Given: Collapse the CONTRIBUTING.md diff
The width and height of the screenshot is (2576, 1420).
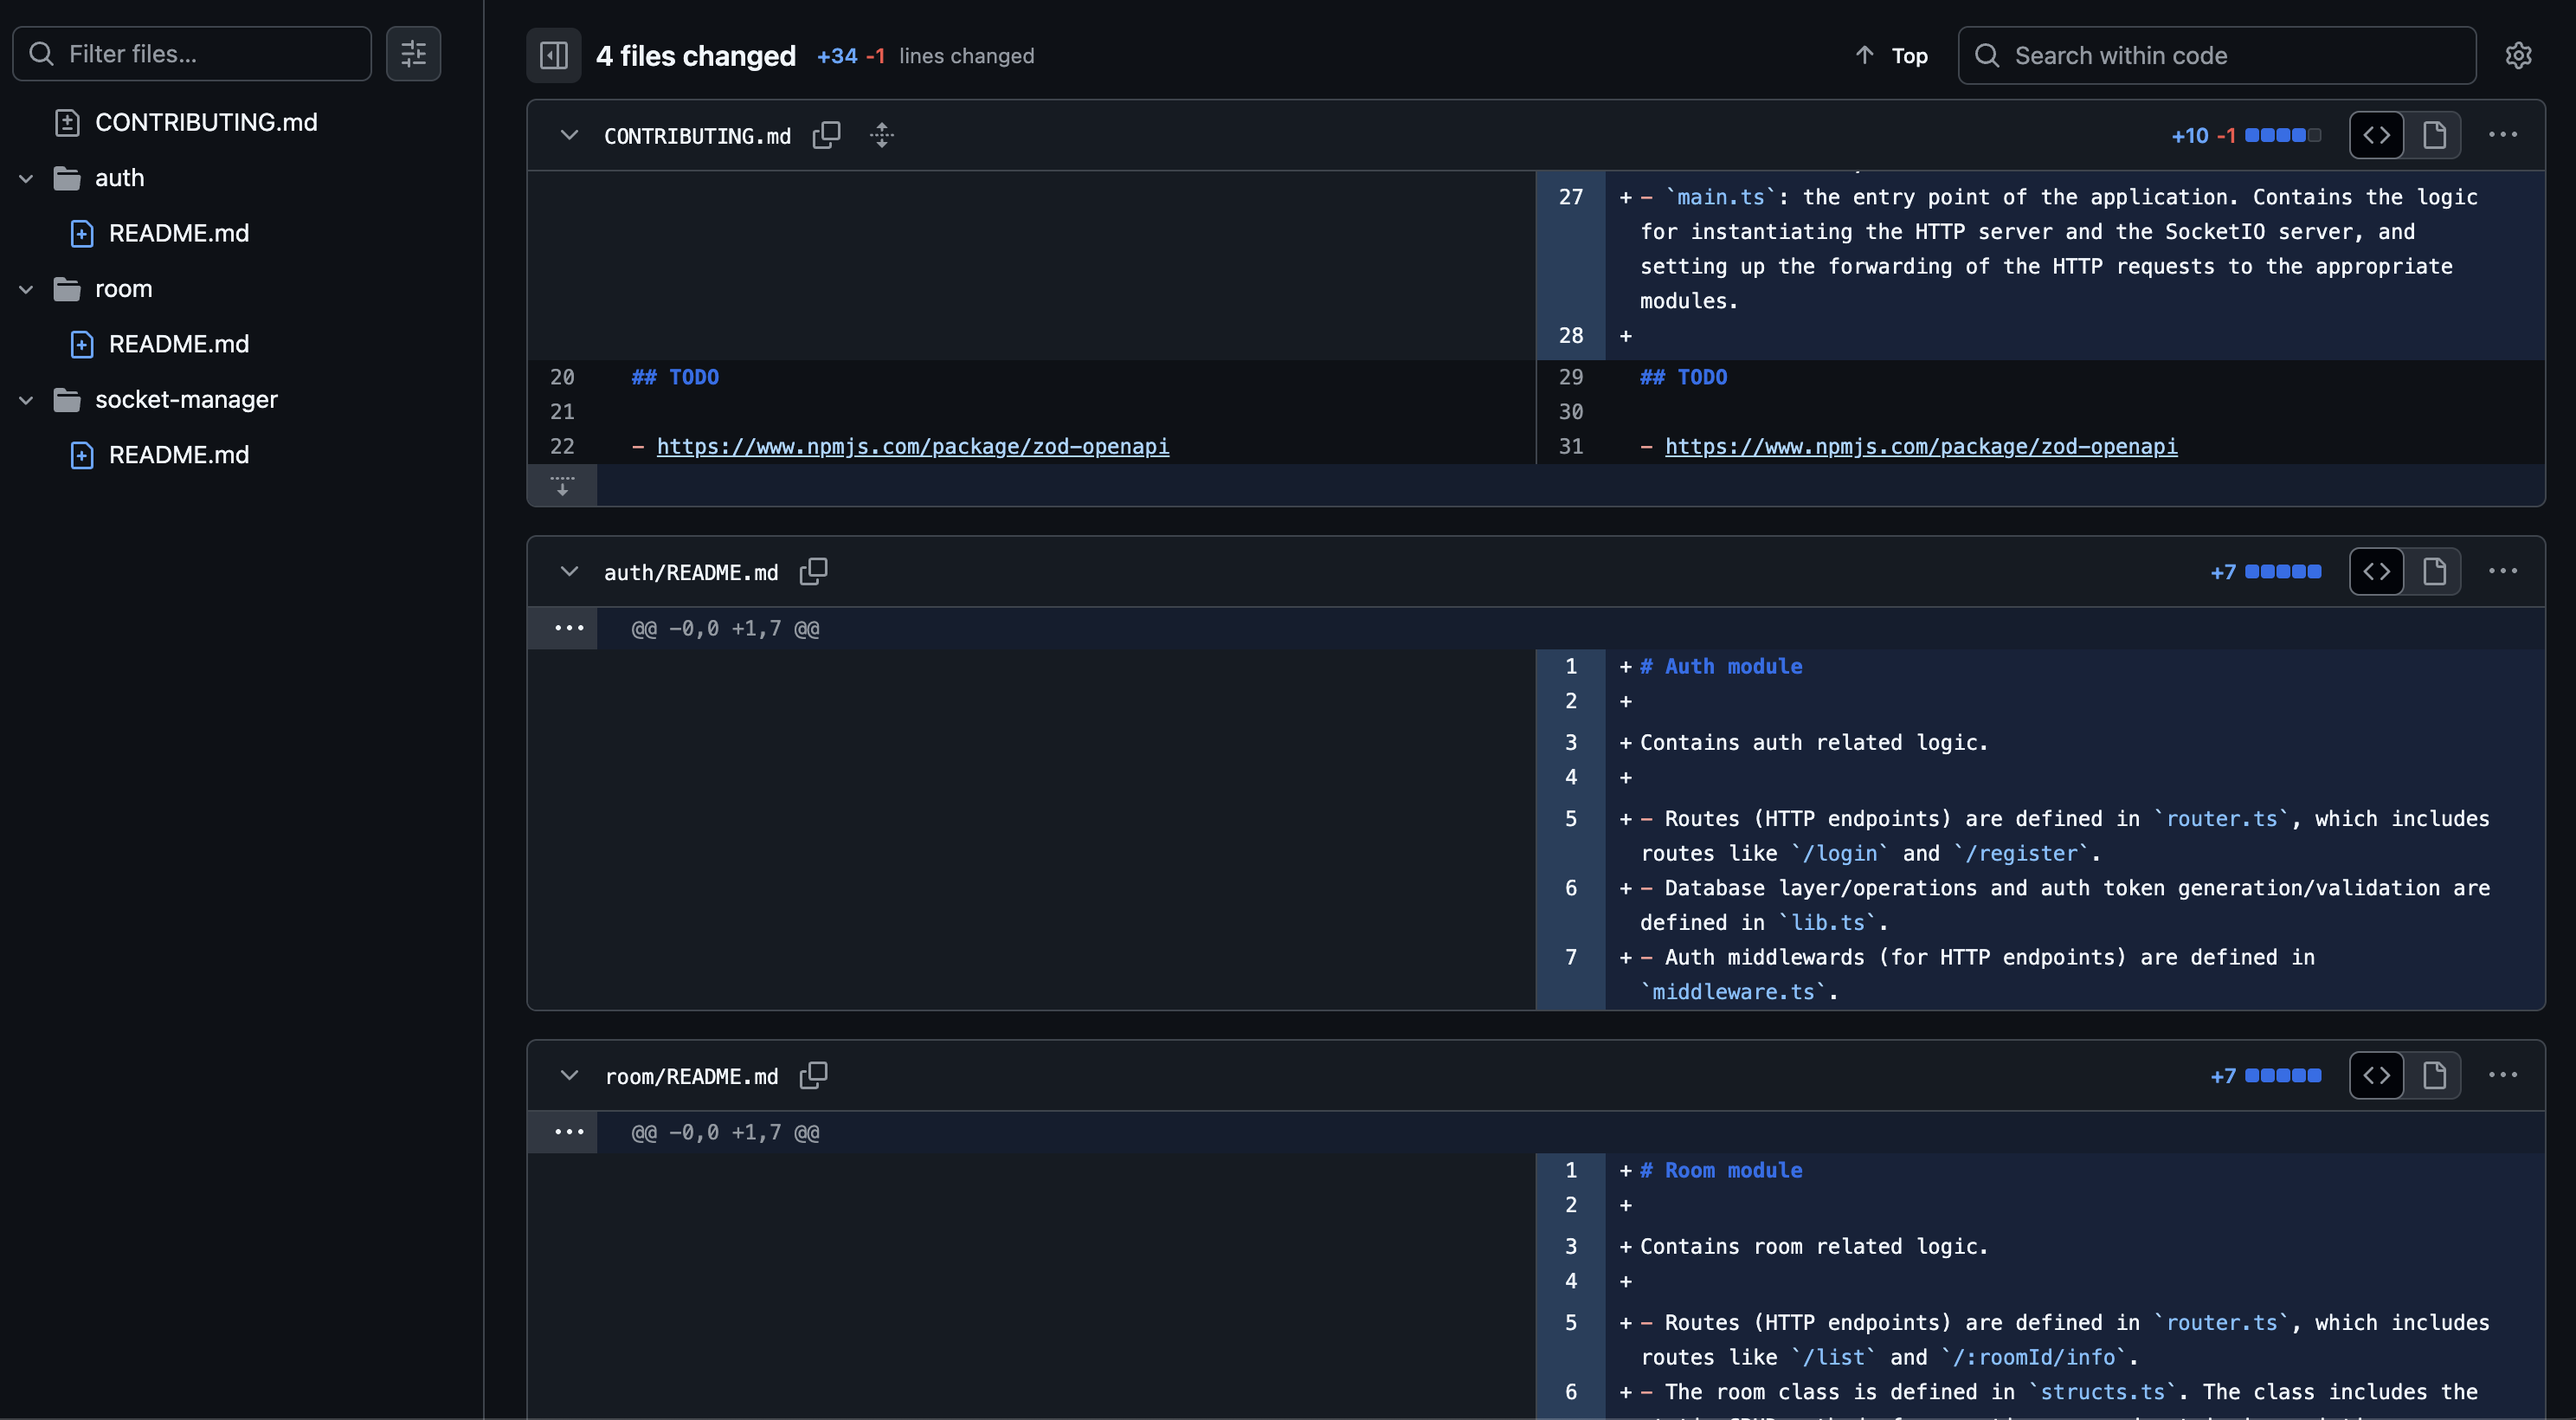Looking at the screenshot, I should click(569, 135).
